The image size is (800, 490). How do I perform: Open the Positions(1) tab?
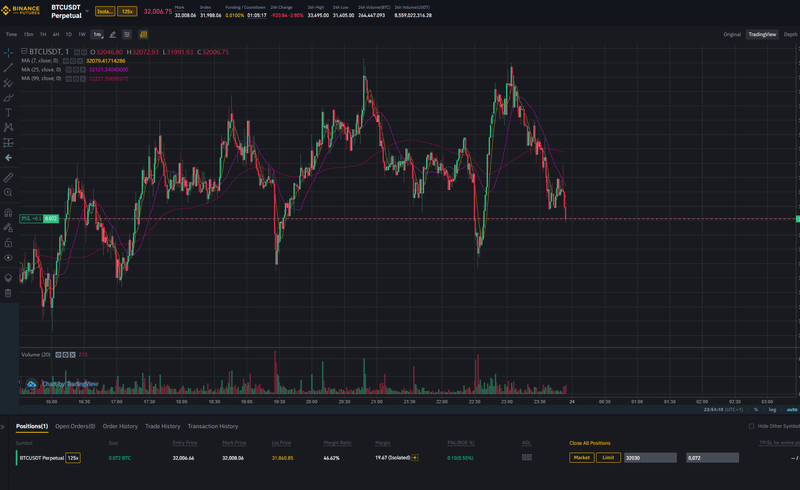tap(32, 426)
